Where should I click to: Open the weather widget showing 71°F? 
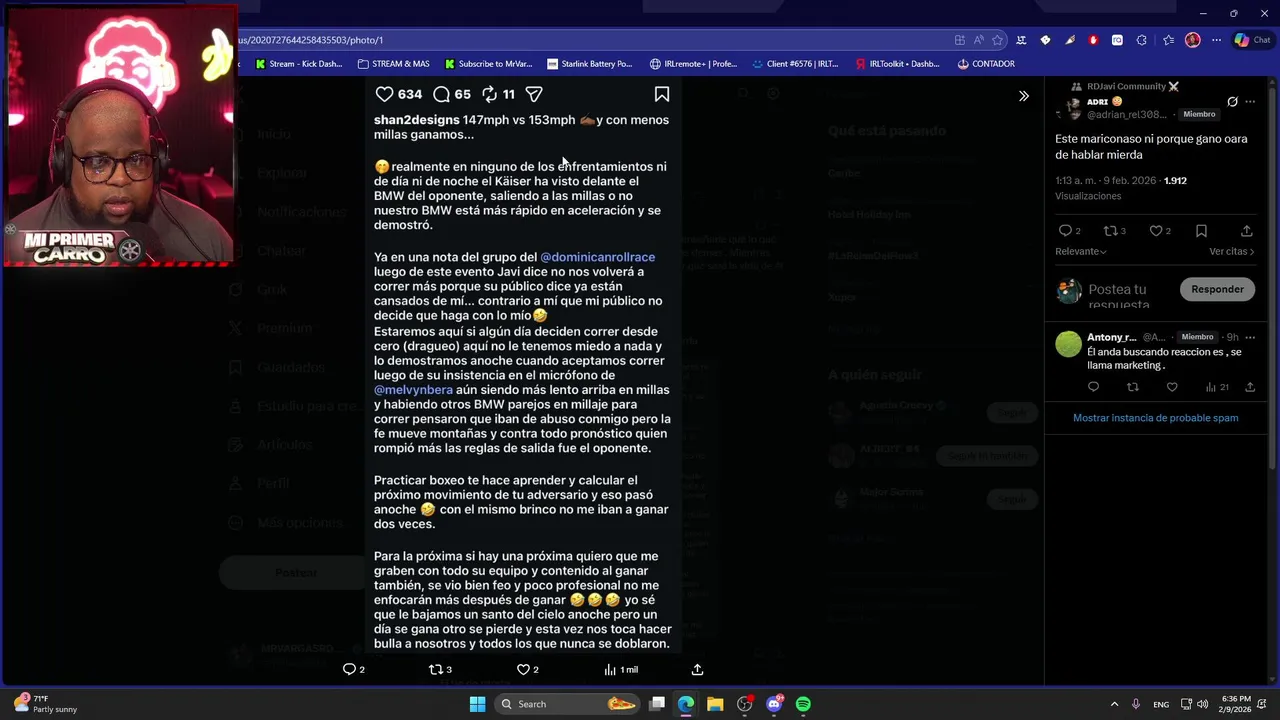45,704
